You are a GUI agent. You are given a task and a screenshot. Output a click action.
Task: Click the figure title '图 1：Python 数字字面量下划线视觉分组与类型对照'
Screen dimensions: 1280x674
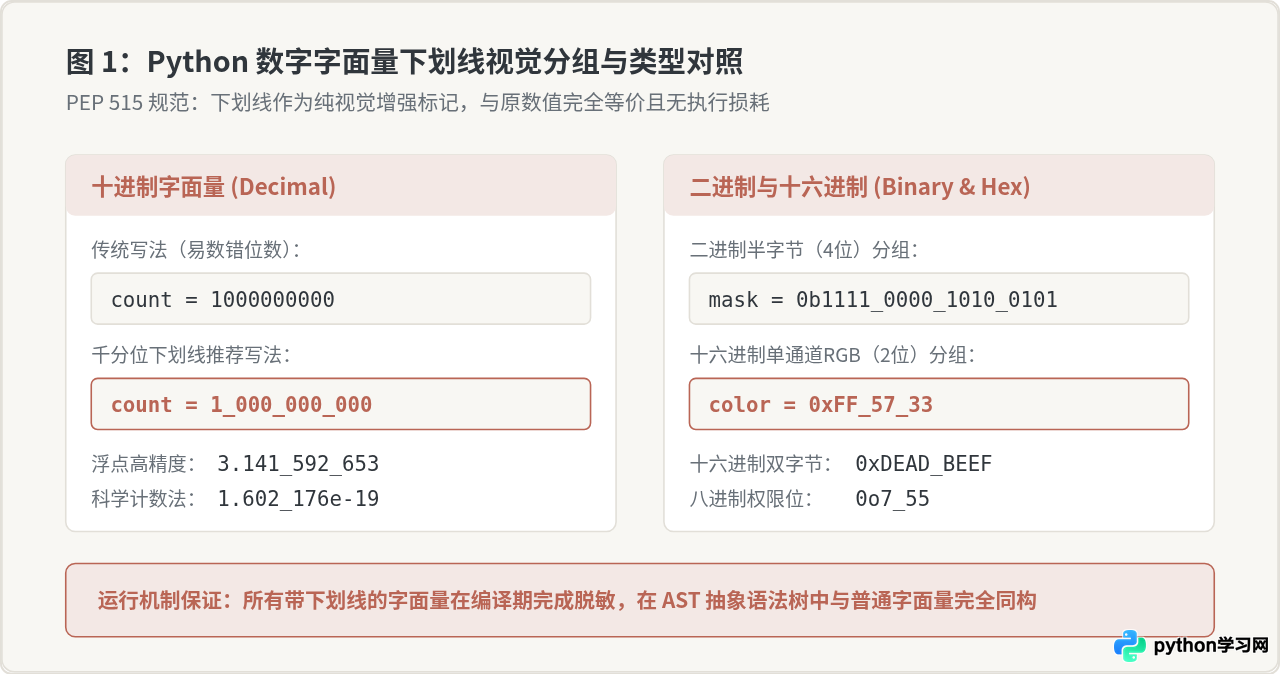(405, 62)
